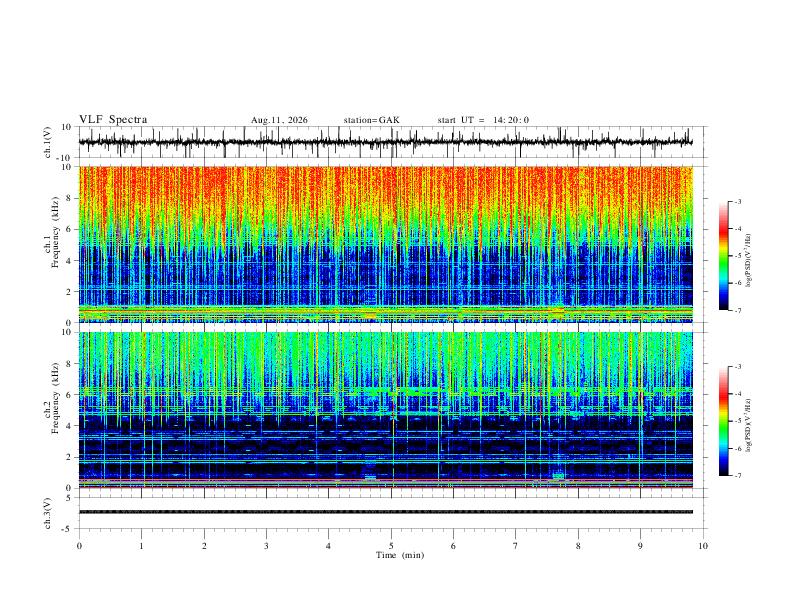This screenshot has width=792, height=612.
Task: Click the green 6 kHz band in ch.2 spectrogram
Action: tap(386, 391)
